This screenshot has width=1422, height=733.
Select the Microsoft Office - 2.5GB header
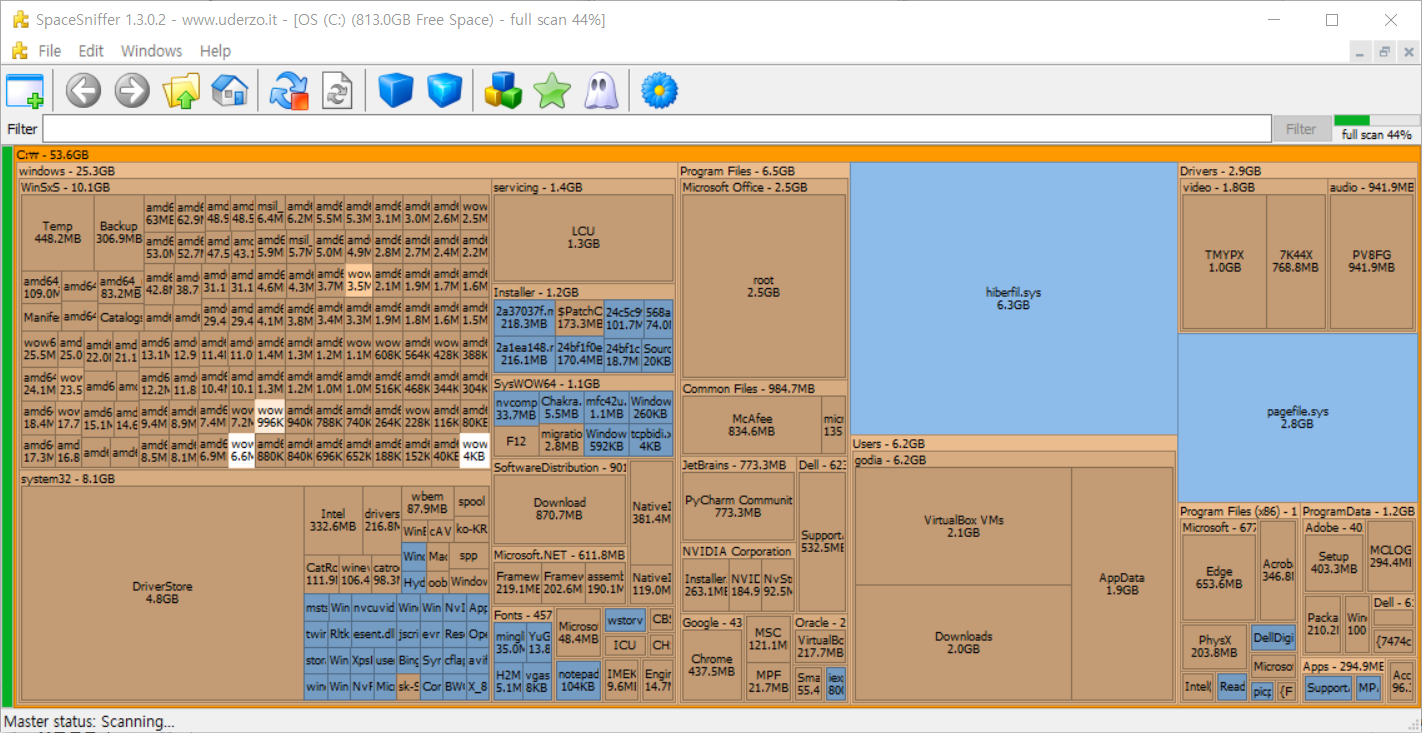pos(764,187)
